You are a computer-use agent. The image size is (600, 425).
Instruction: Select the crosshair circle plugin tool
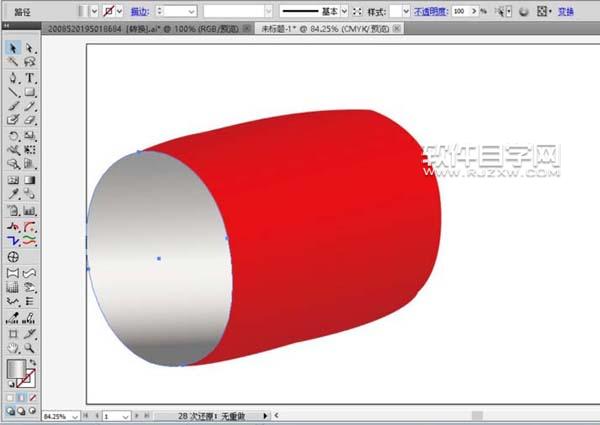point(13,257)
